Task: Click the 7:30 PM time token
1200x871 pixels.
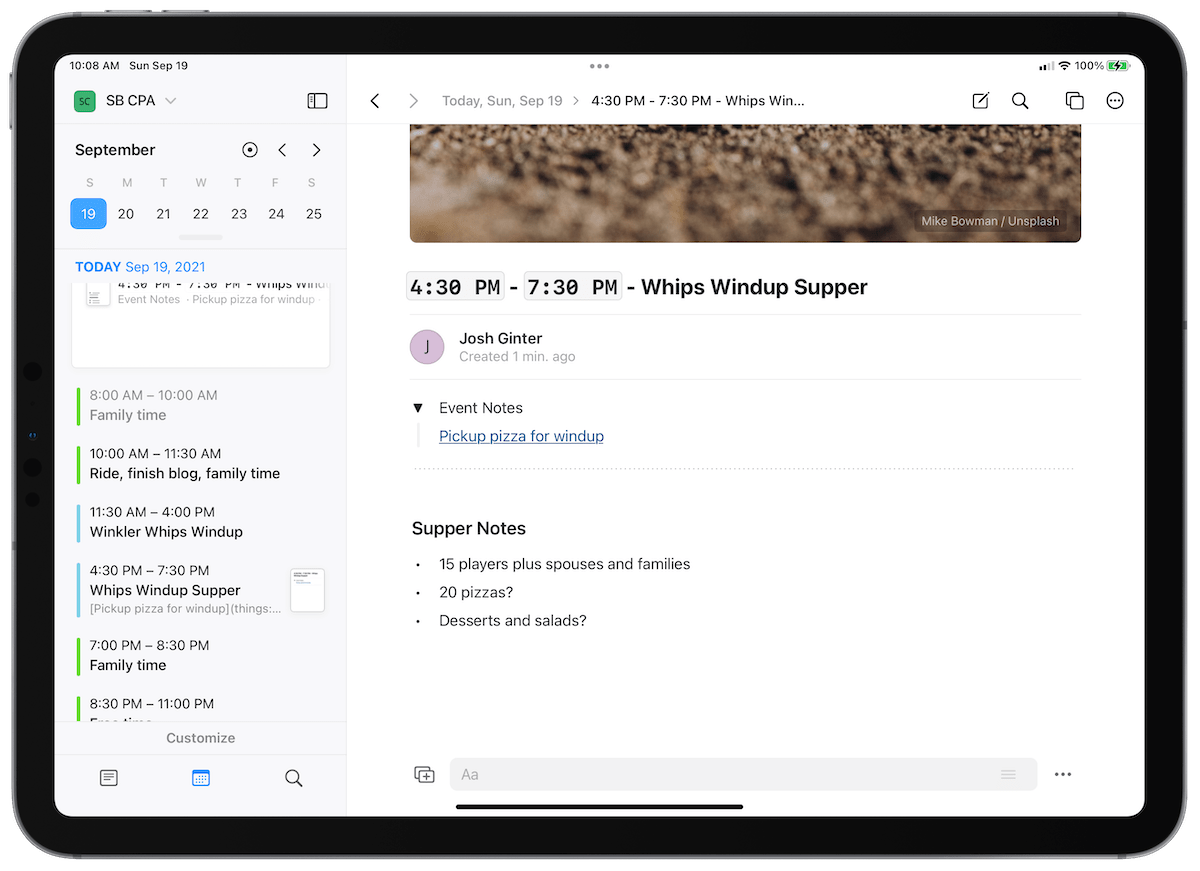Action: [x=573, y=287]
